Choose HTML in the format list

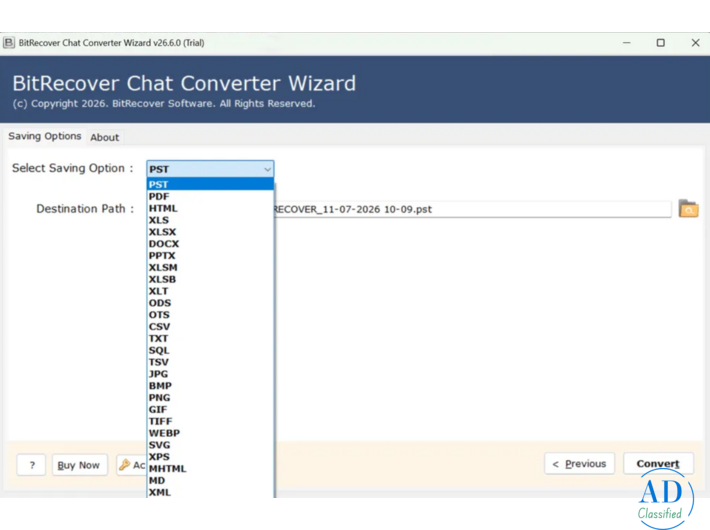pyautogui.click(x=210, y=208)
